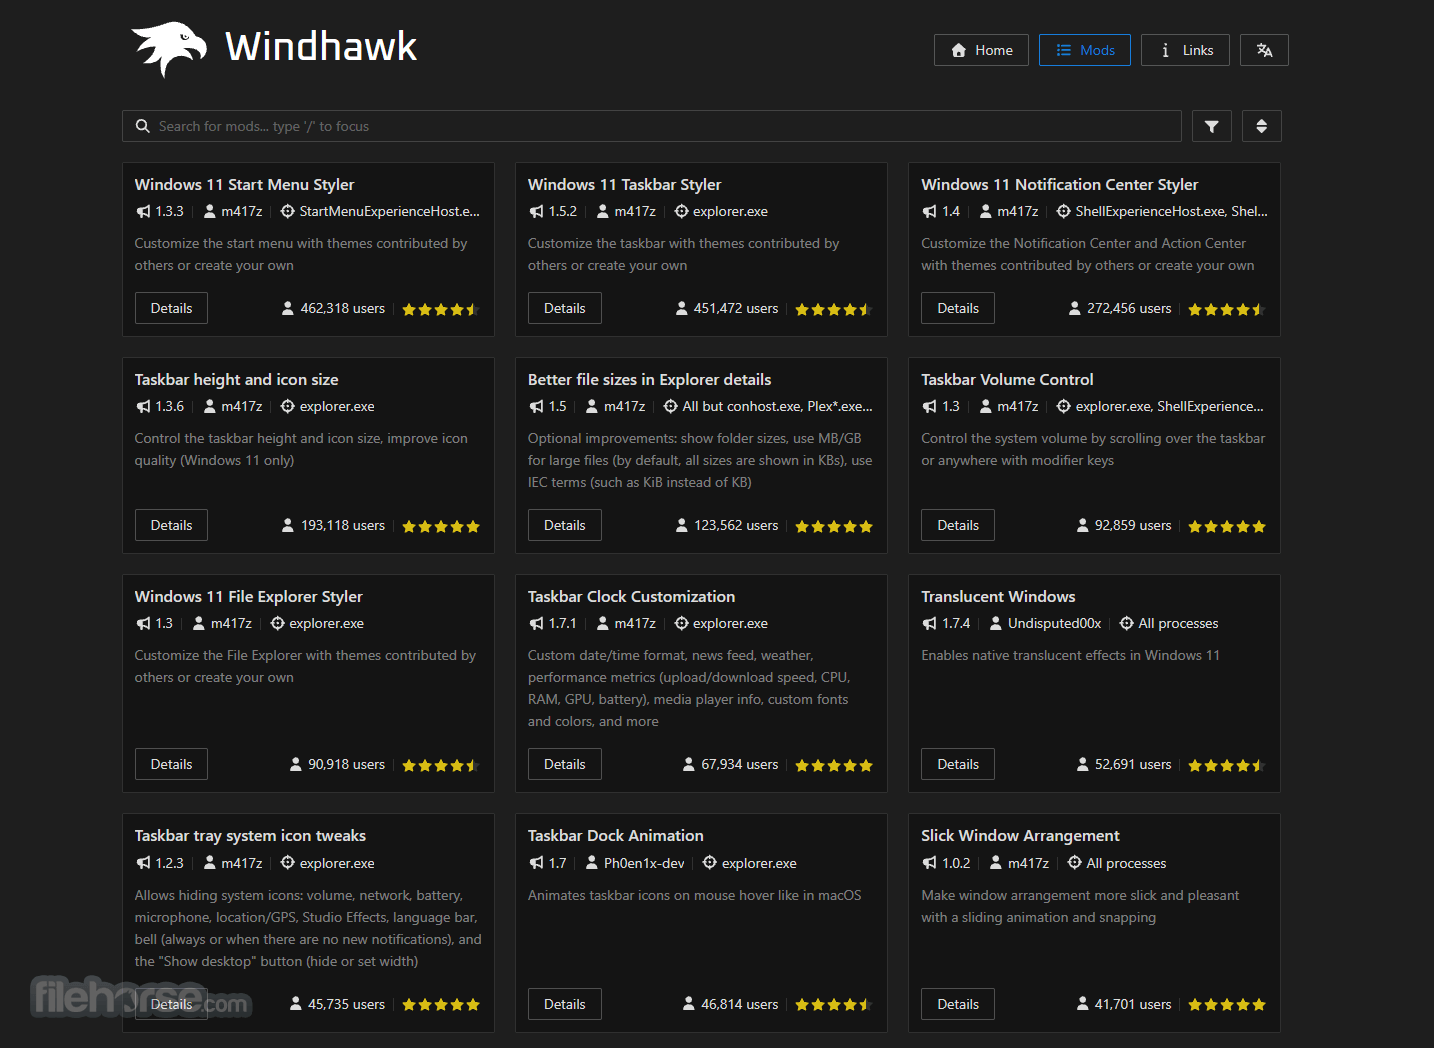Click Taskbar height and icon size title
The height and width of the screenshot is (1048, 1434).
[x=236, y=379]
